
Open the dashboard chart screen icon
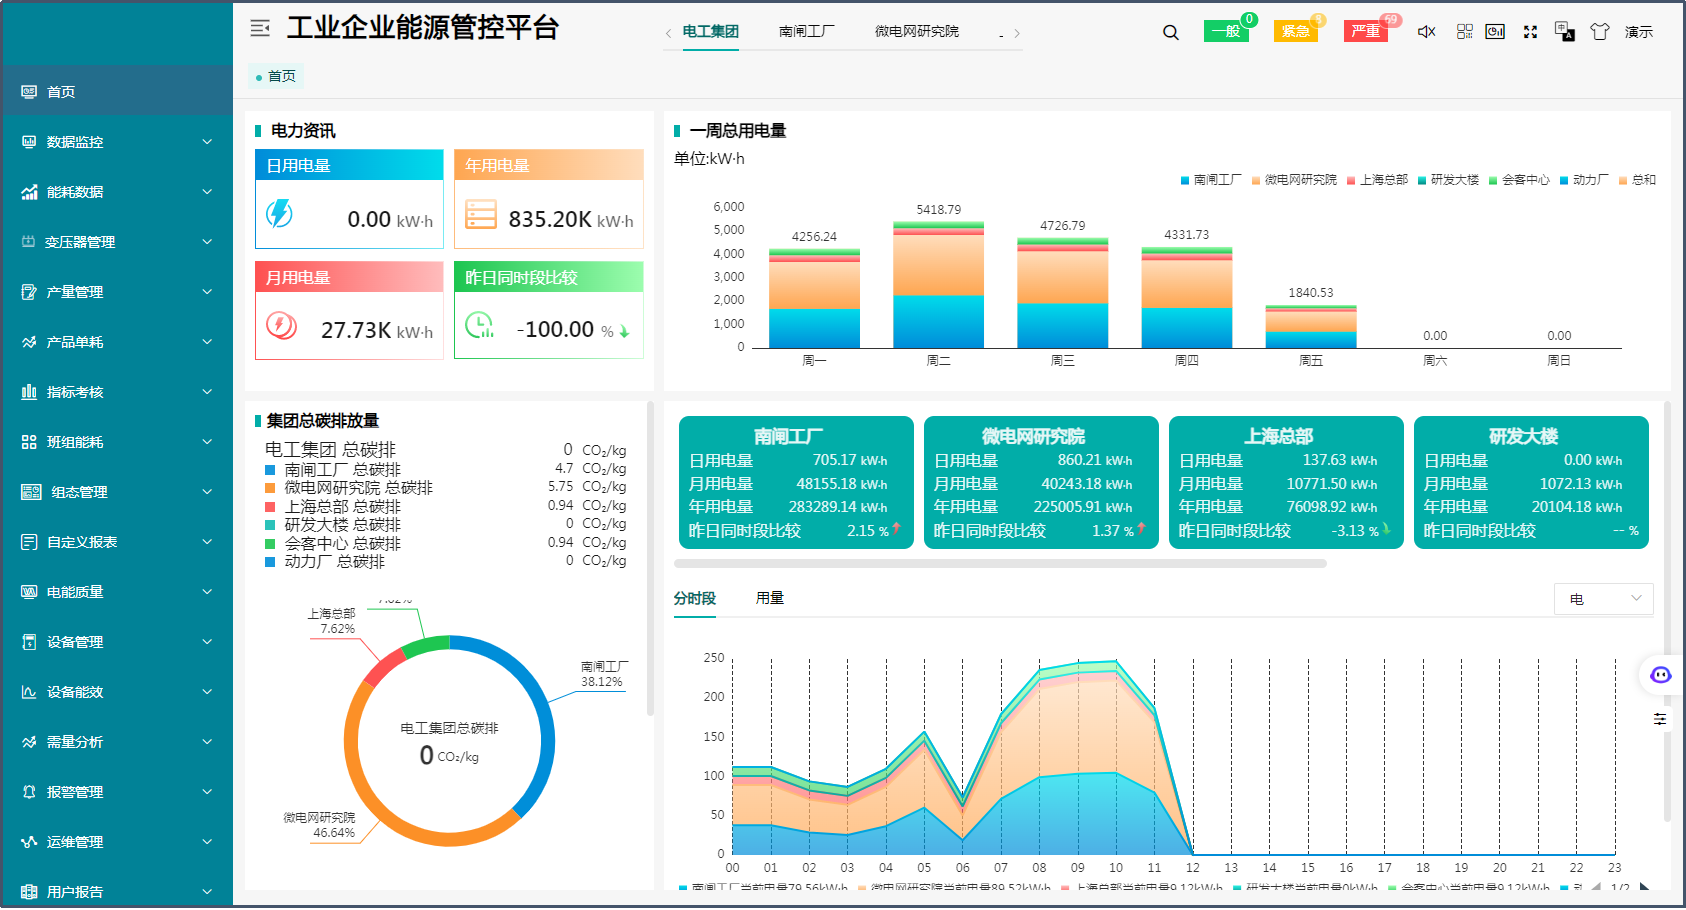pos(1495,32)
